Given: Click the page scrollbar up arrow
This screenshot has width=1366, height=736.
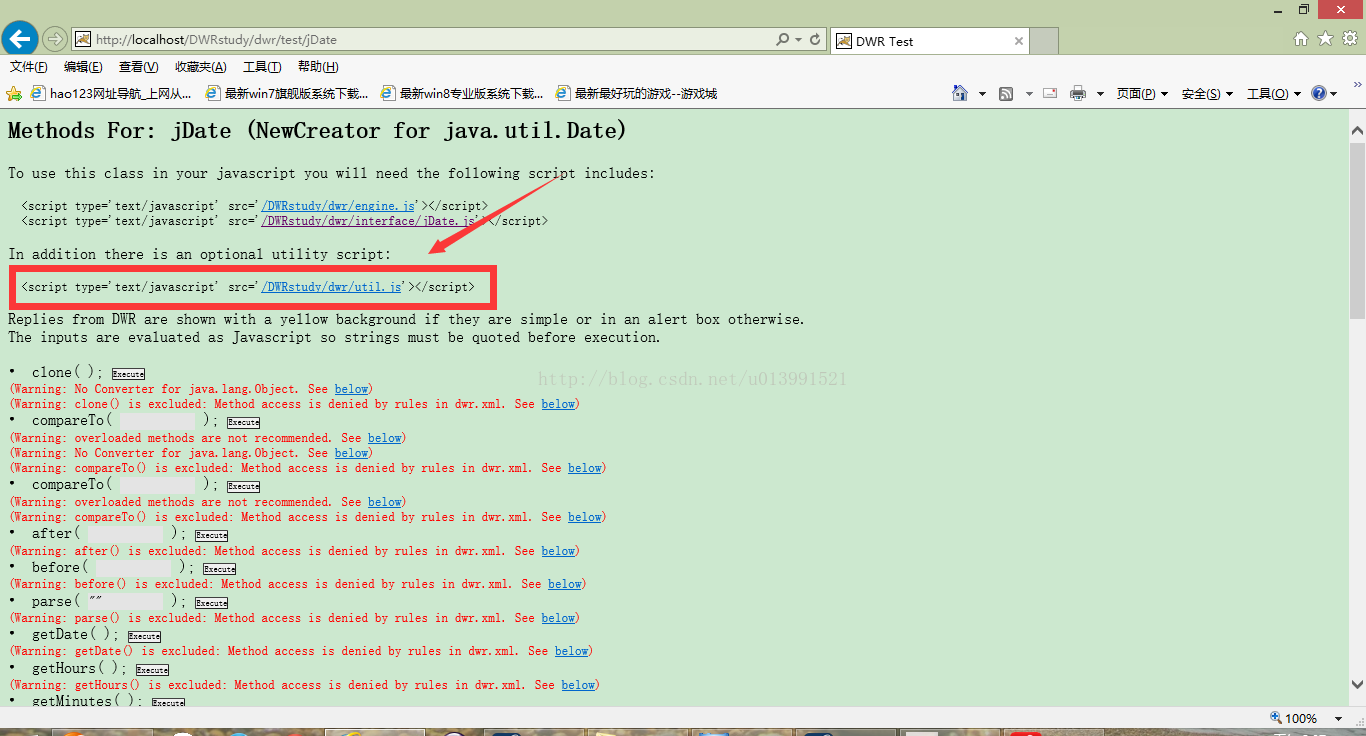Looking at the screenshot, I should click(1357, 130).
